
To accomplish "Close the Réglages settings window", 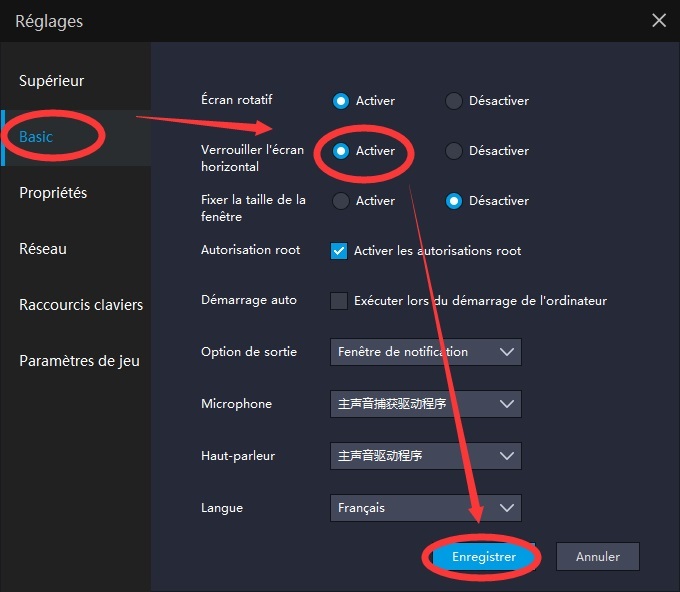I will pyautogui.click(x=658, y=20).
